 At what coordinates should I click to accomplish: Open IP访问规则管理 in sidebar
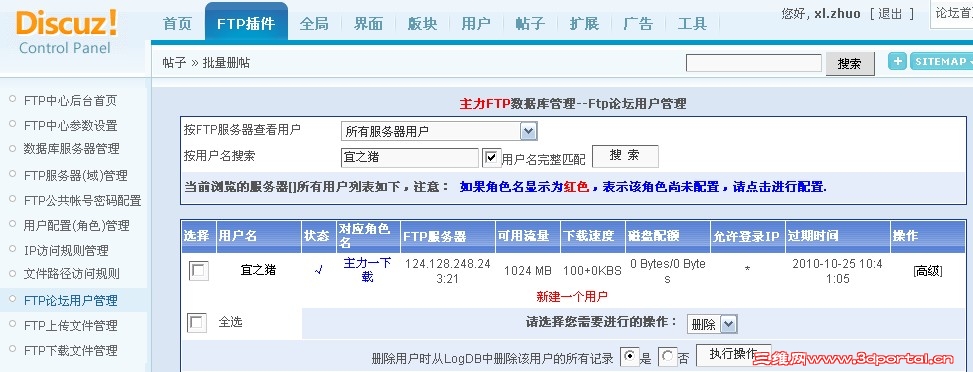66,251
